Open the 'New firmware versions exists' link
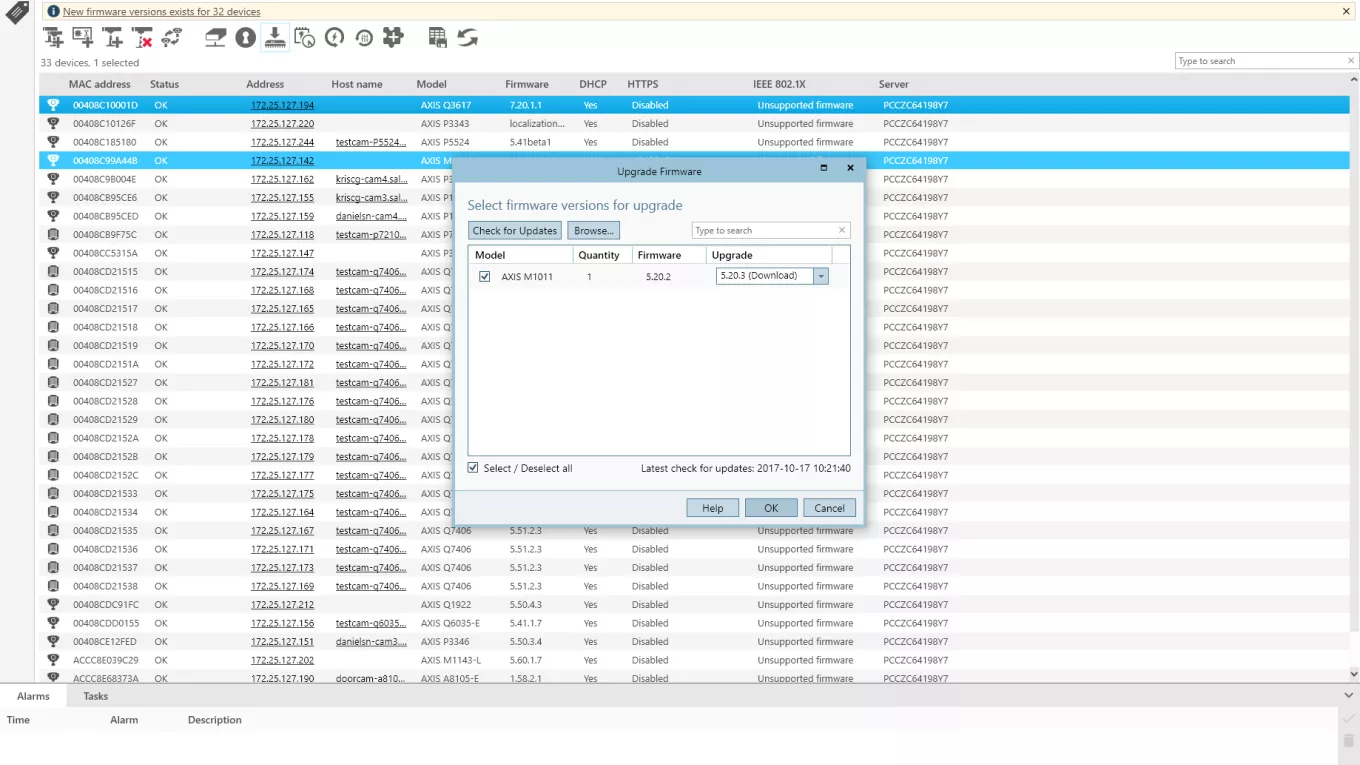This screenshot has width=1360, height=765. [161, 12]
